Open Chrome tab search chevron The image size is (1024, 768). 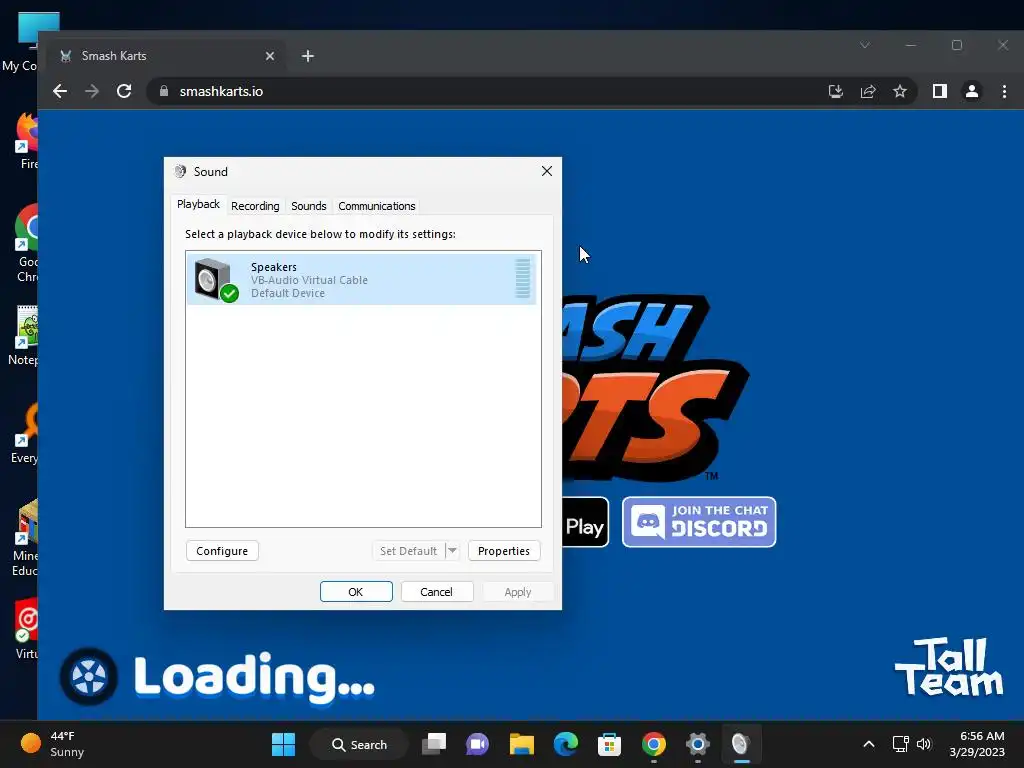[865, 45]
